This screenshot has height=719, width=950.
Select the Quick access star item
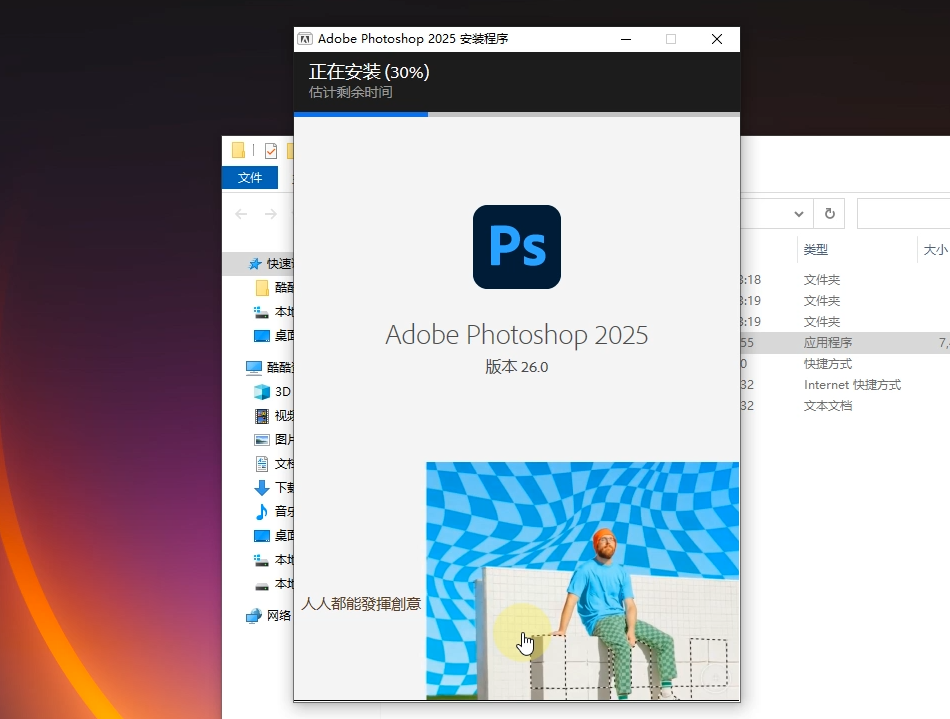click(256, 264)
